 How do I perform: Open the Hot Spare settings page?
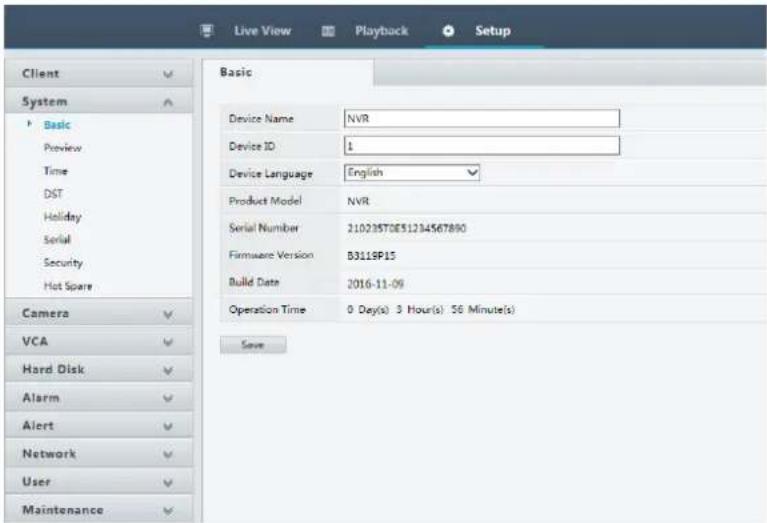click(68, 286)
